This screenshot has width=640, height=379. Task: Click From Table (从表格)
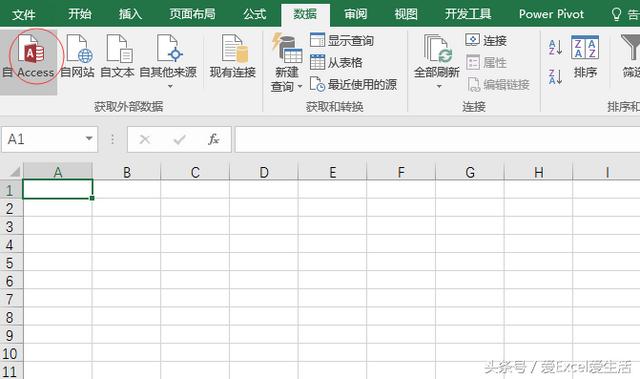(x=336, y=62)
